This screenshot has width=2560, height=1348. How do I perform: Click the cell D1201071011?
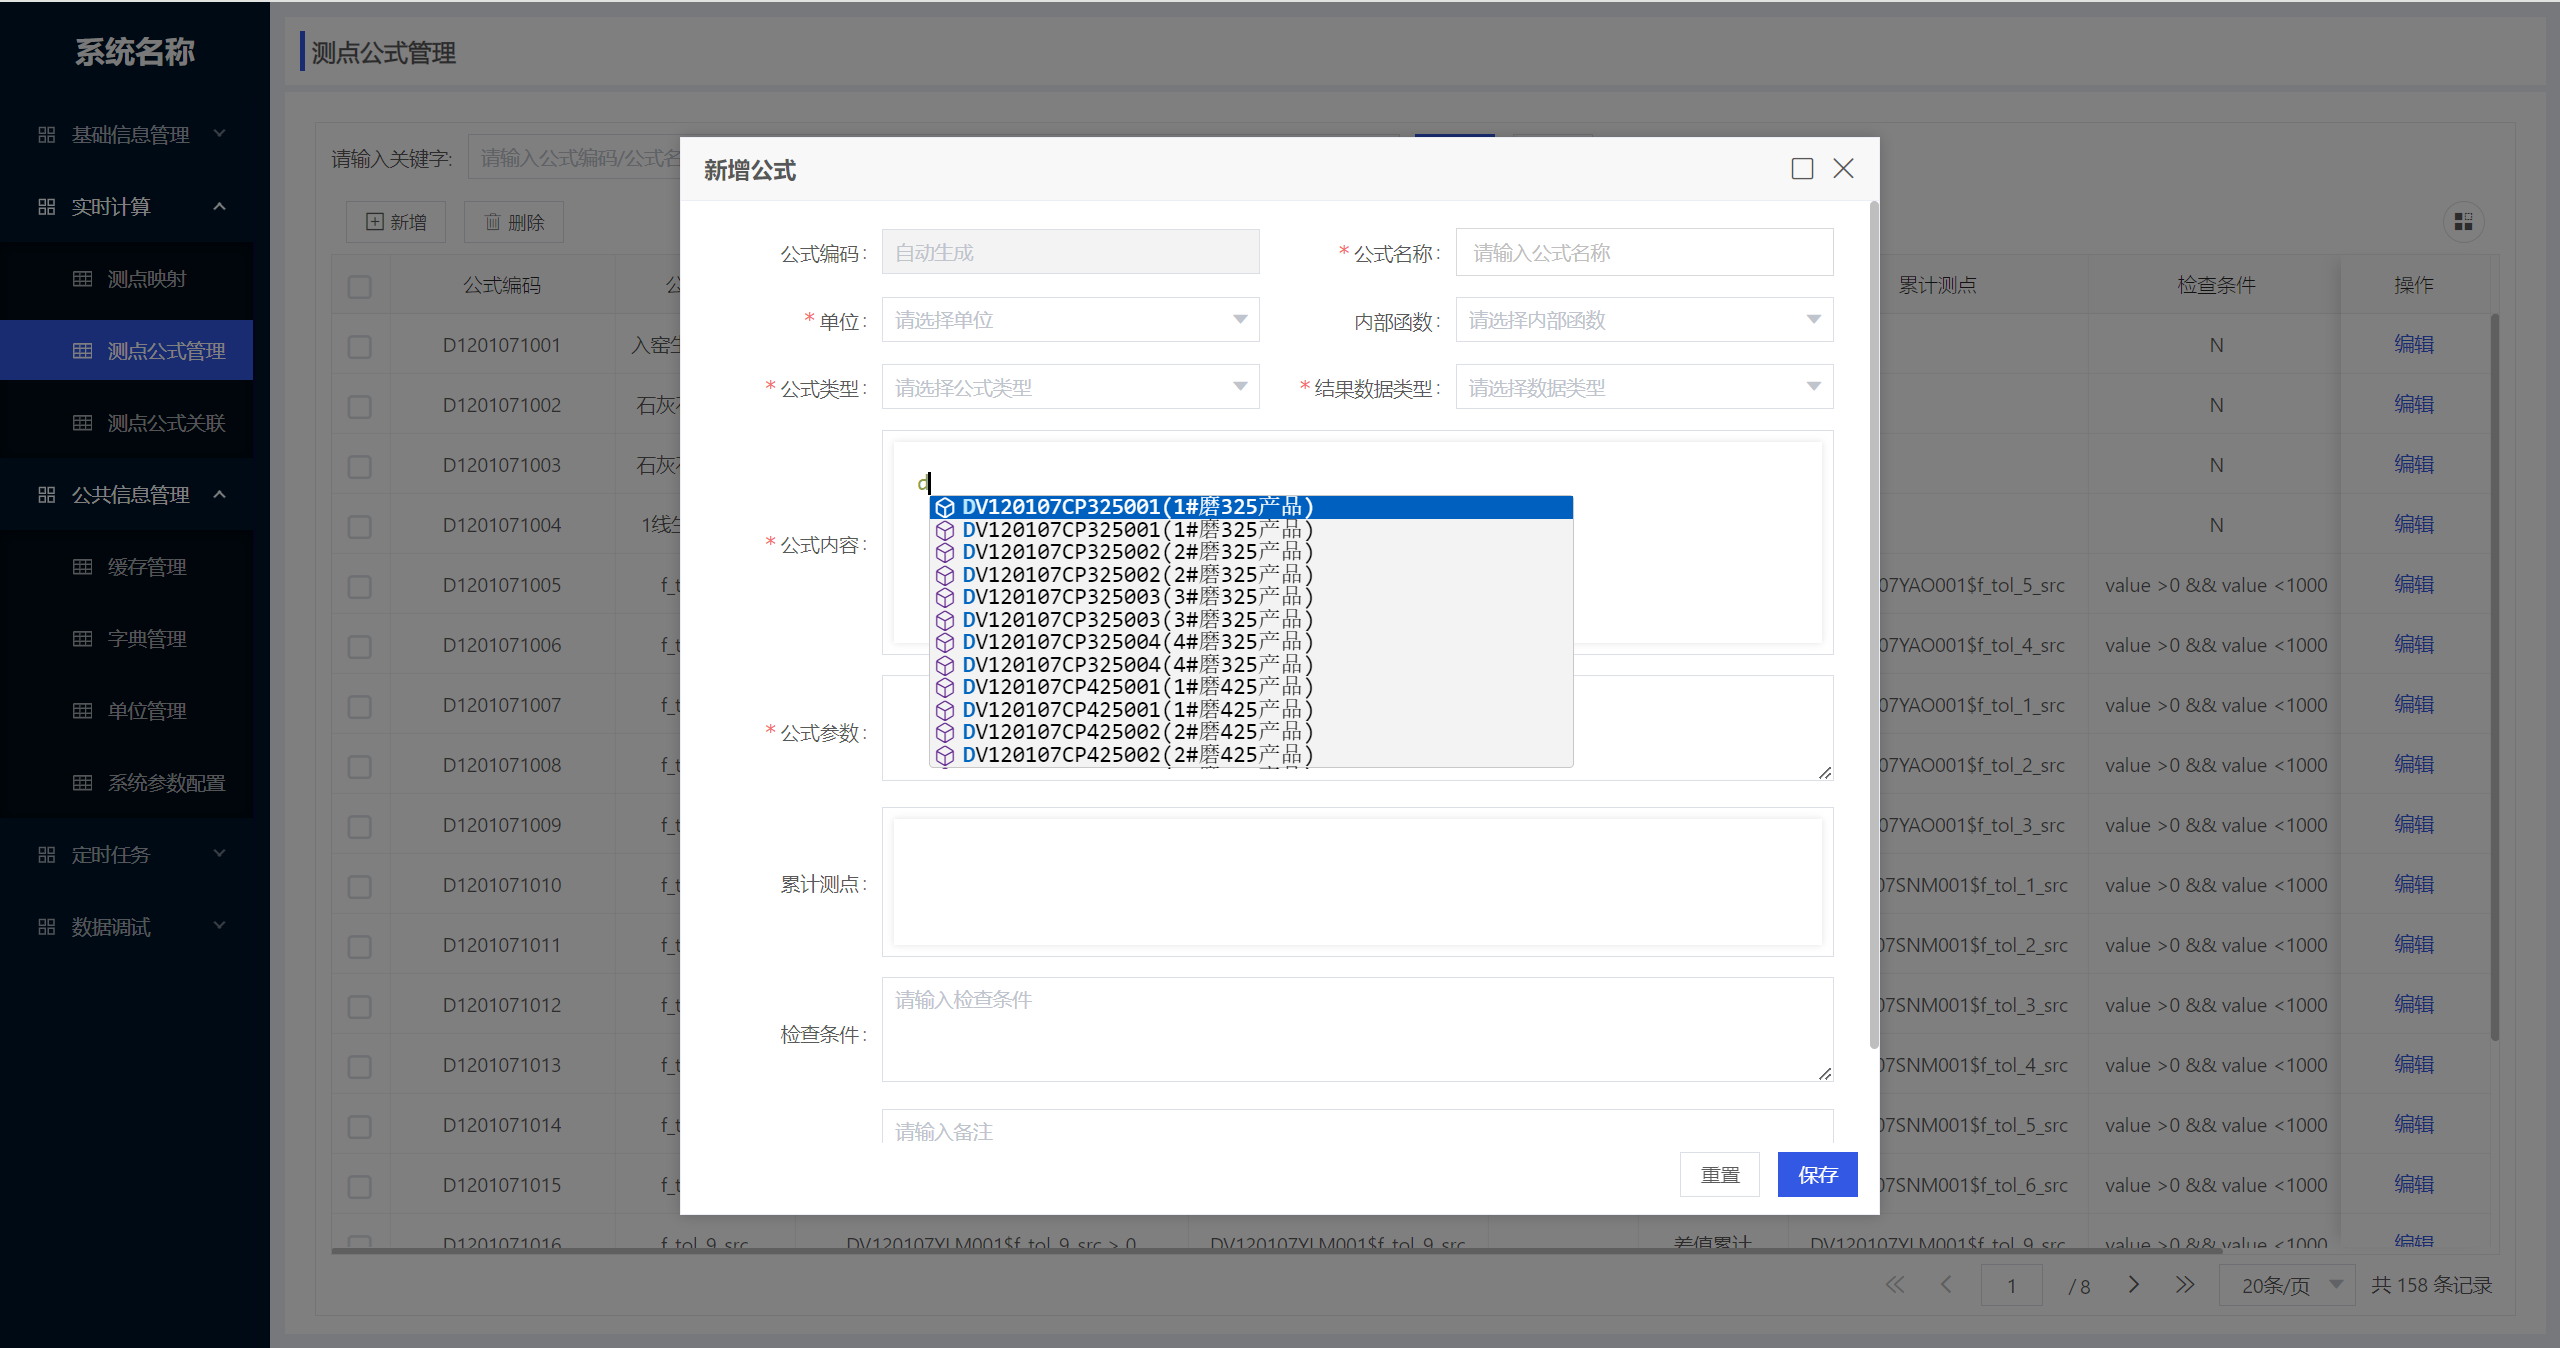pyautogui.click(x=502, y=945)
